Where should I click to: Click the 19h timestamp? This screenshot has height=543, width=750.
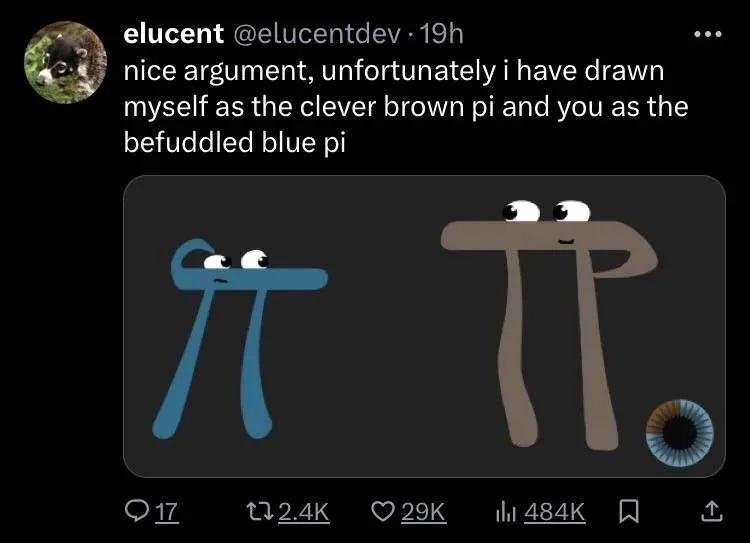pos(440,34)
